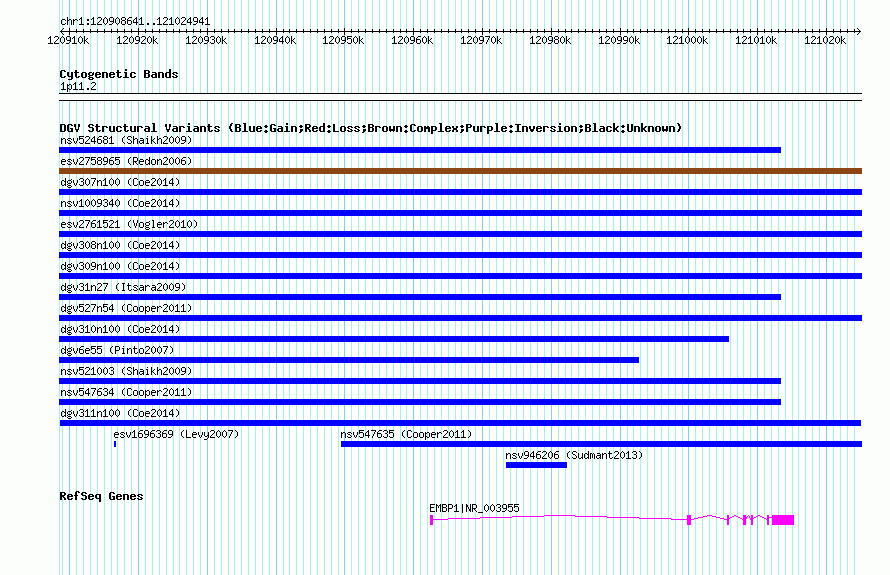This screenshot has width=890, height=575.
Task: Select the esv2761521 (Vogler2010) label
Action: (x=129, y=224)
